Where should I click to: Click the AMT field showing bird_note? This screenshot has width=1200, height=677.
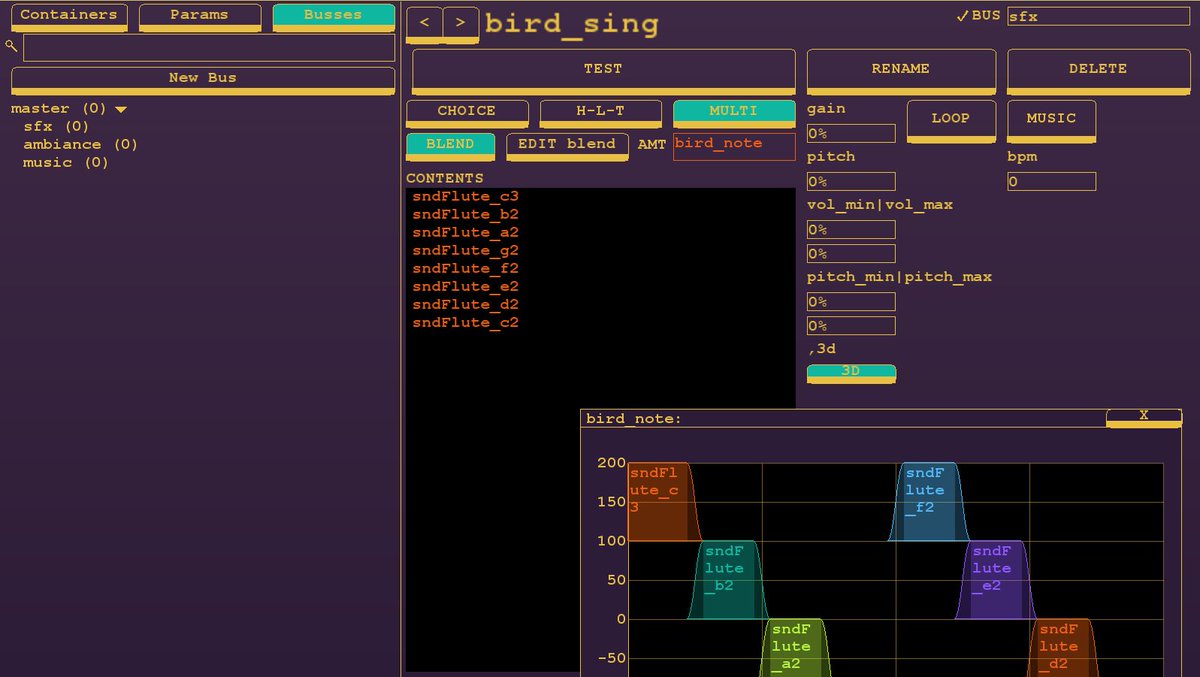[734, 146]
